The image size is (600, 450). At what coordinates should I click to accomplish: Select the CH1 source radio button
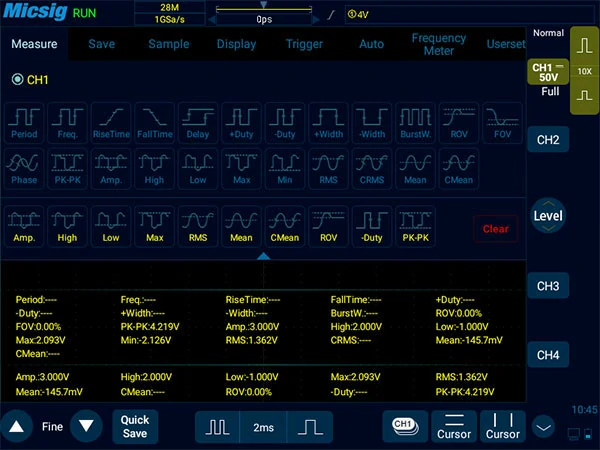point(18,80)
